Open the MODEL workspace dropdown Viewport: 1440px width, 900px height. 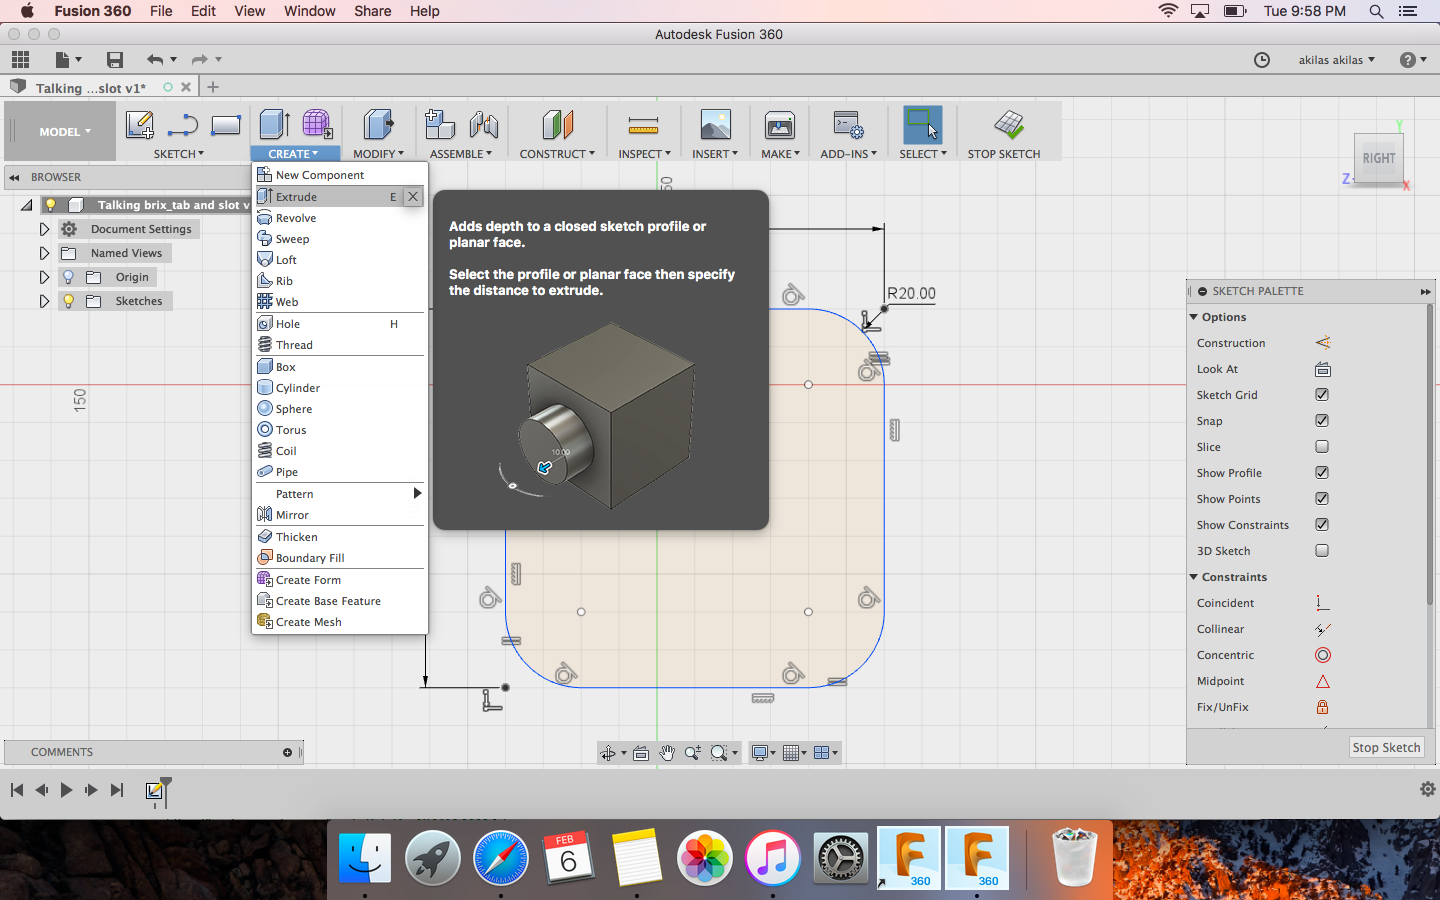pyautogui.click(x=64, y=132)
